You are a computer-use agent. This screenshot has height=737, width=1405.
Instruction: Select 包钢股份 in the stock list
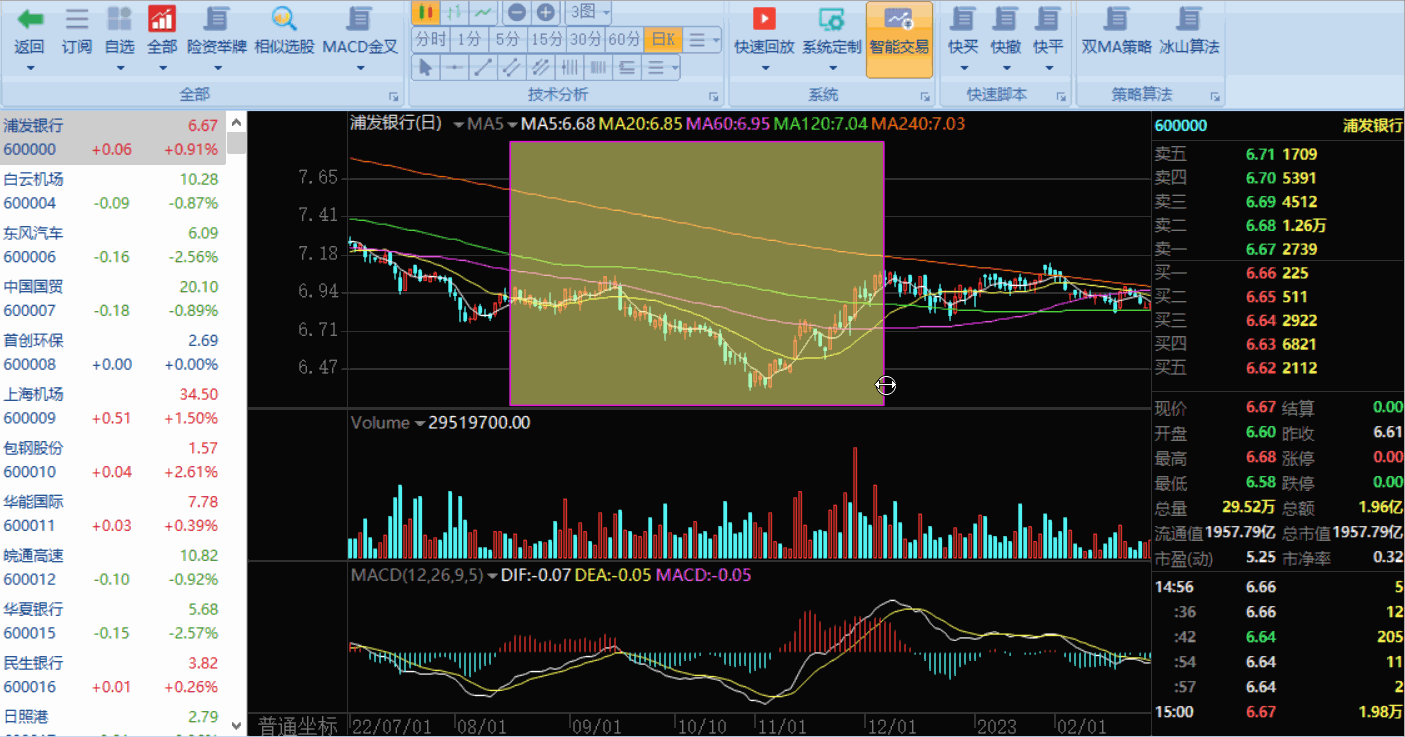[113, 460]
